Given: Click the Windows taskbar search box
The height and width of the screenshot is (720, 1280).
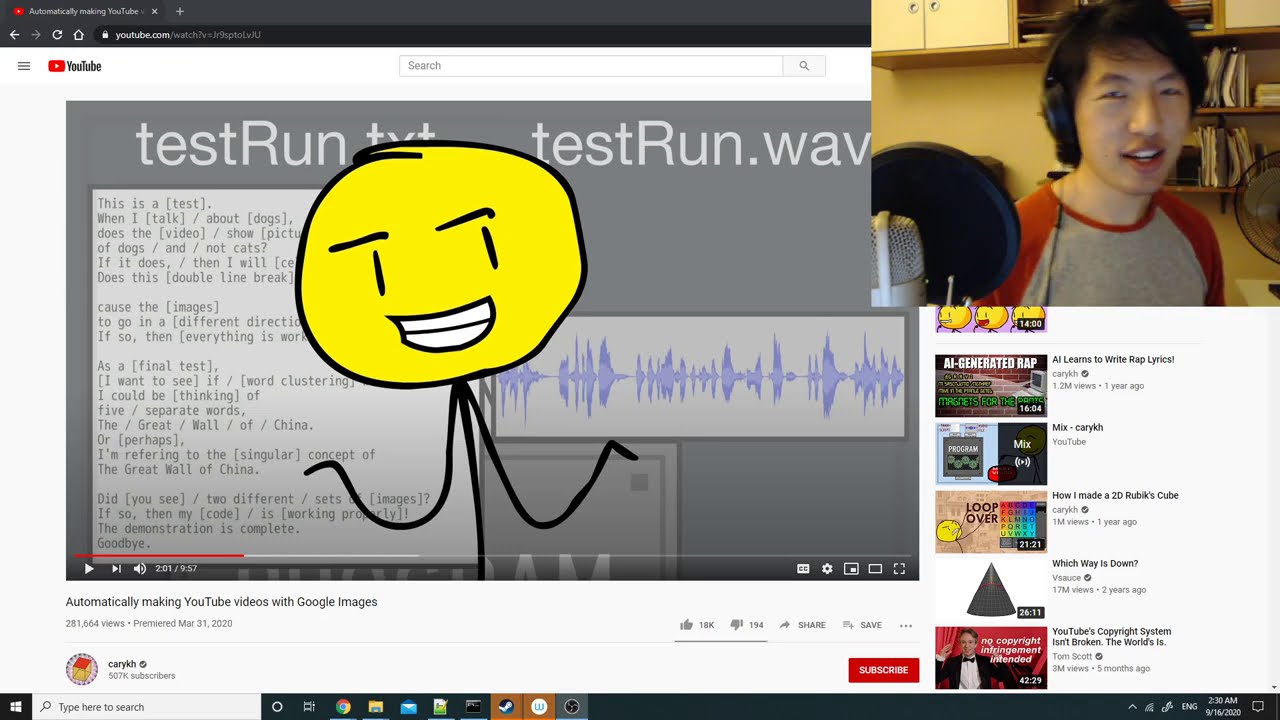Looking at the screenshot, I should [x=147, y=707].
